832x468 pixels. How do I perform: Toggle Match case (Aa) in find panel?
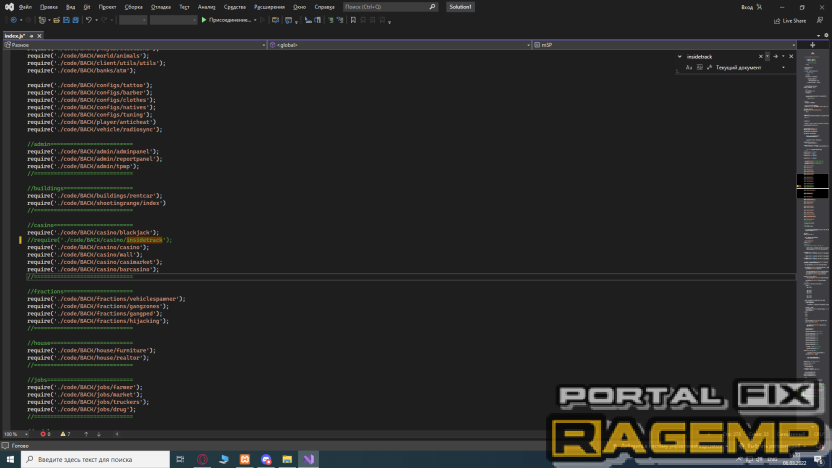tap(689, 67)
